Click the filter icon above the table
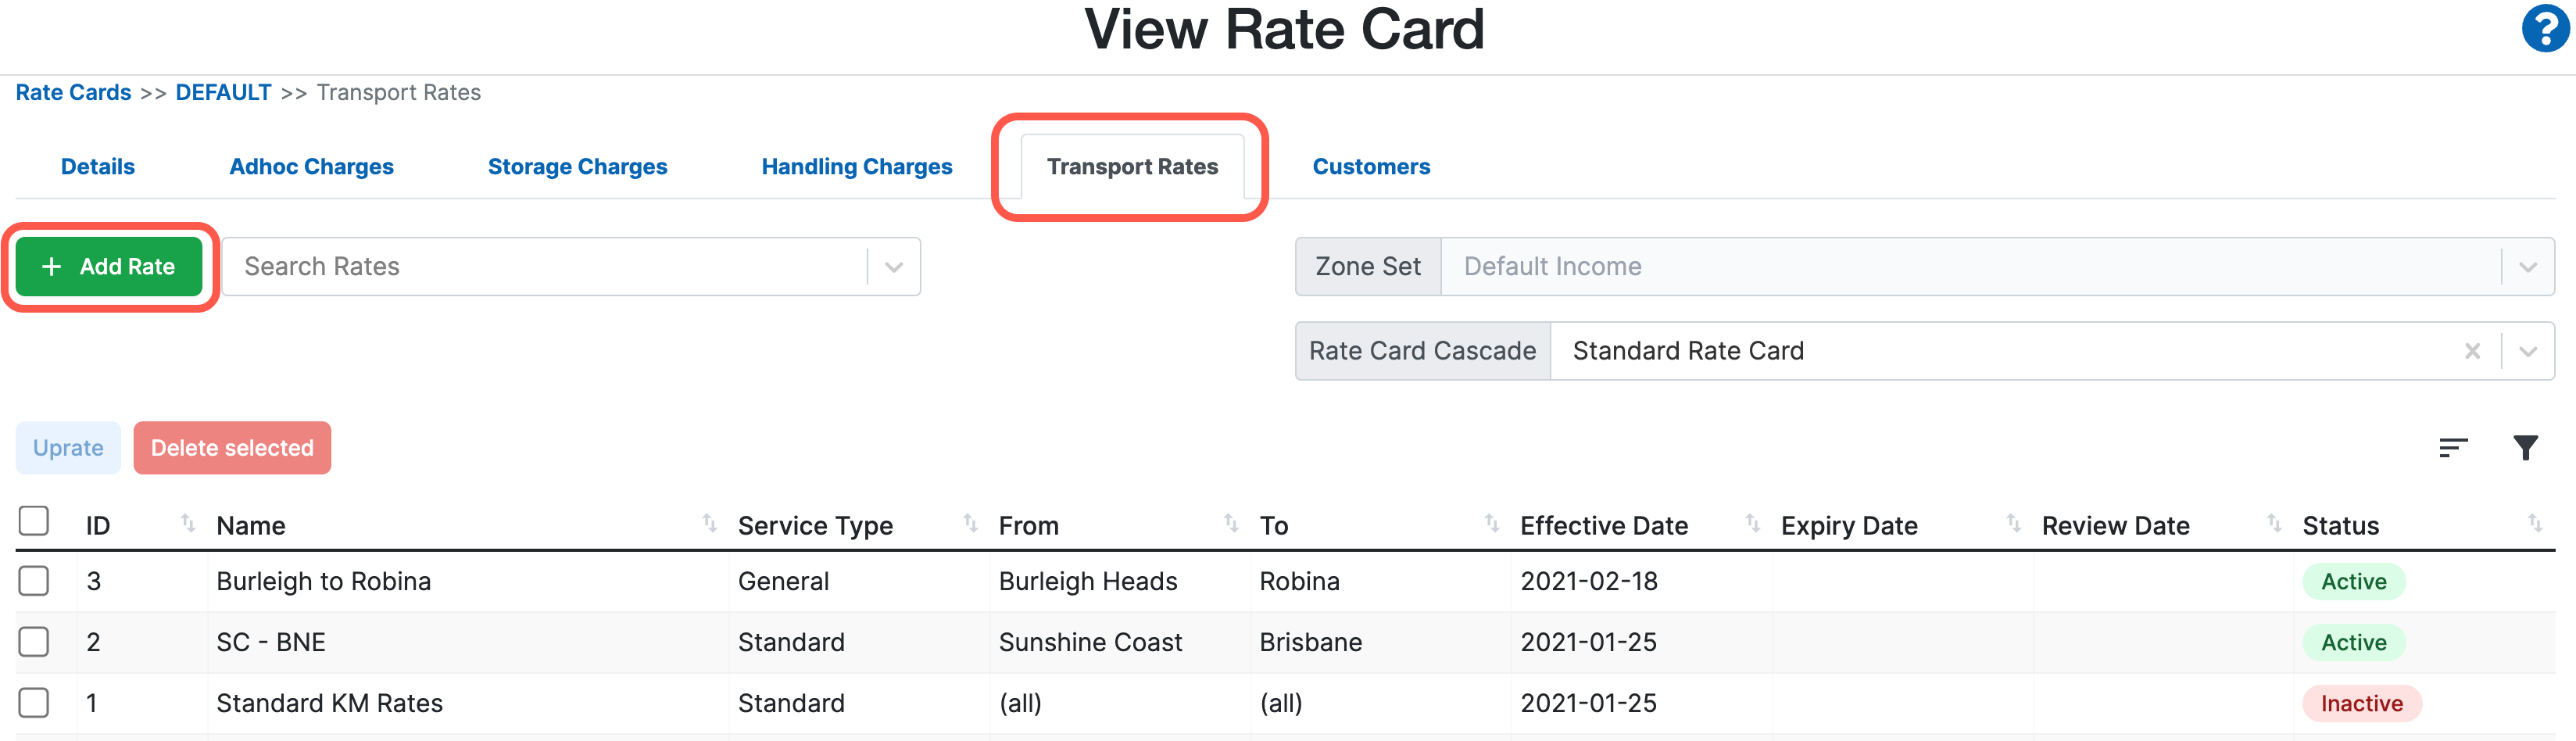Image resolution: width=2576 pixels, height=741 pixels. point(2527,447)
